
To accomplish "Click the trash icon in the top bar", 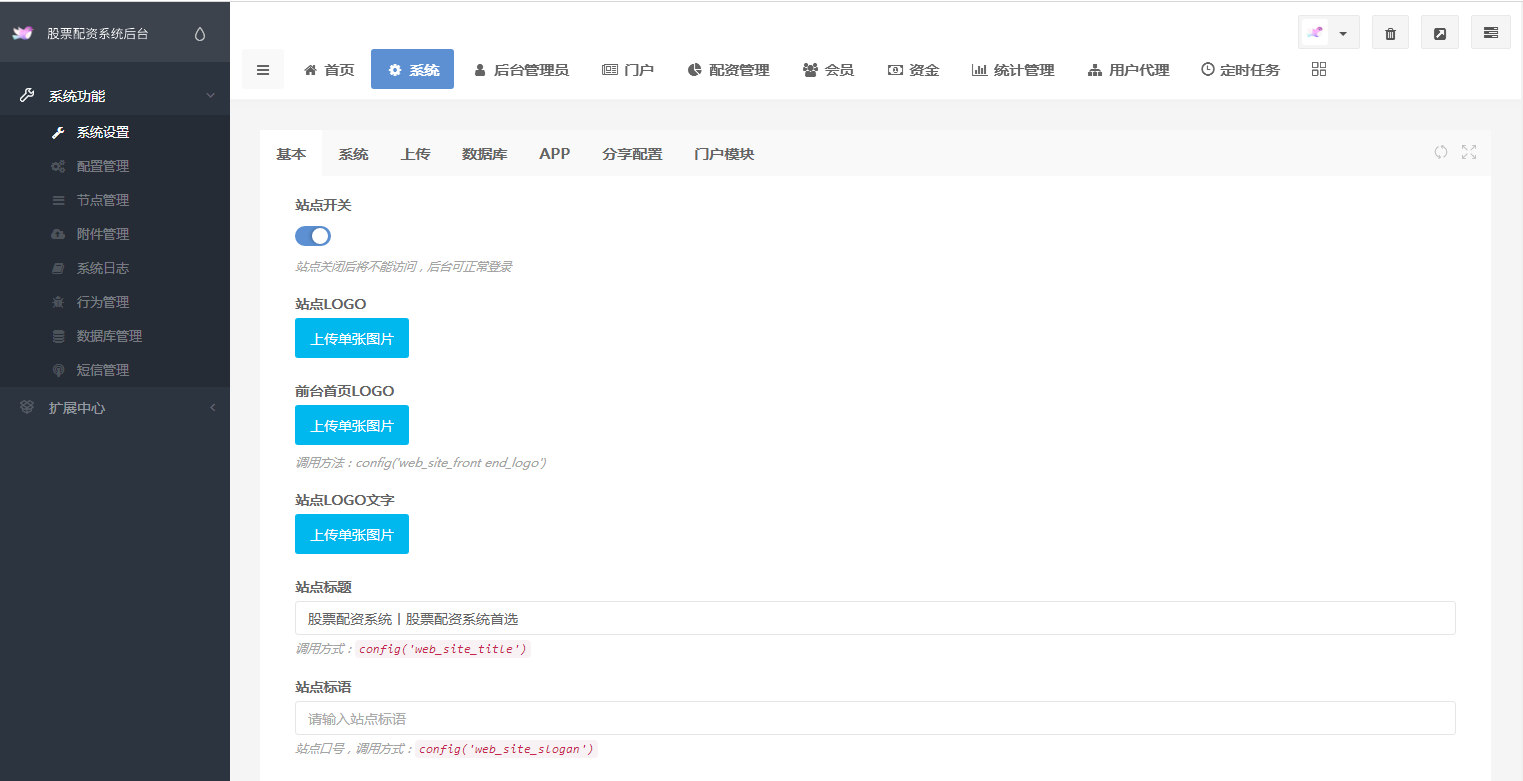I will (1389, 32).
